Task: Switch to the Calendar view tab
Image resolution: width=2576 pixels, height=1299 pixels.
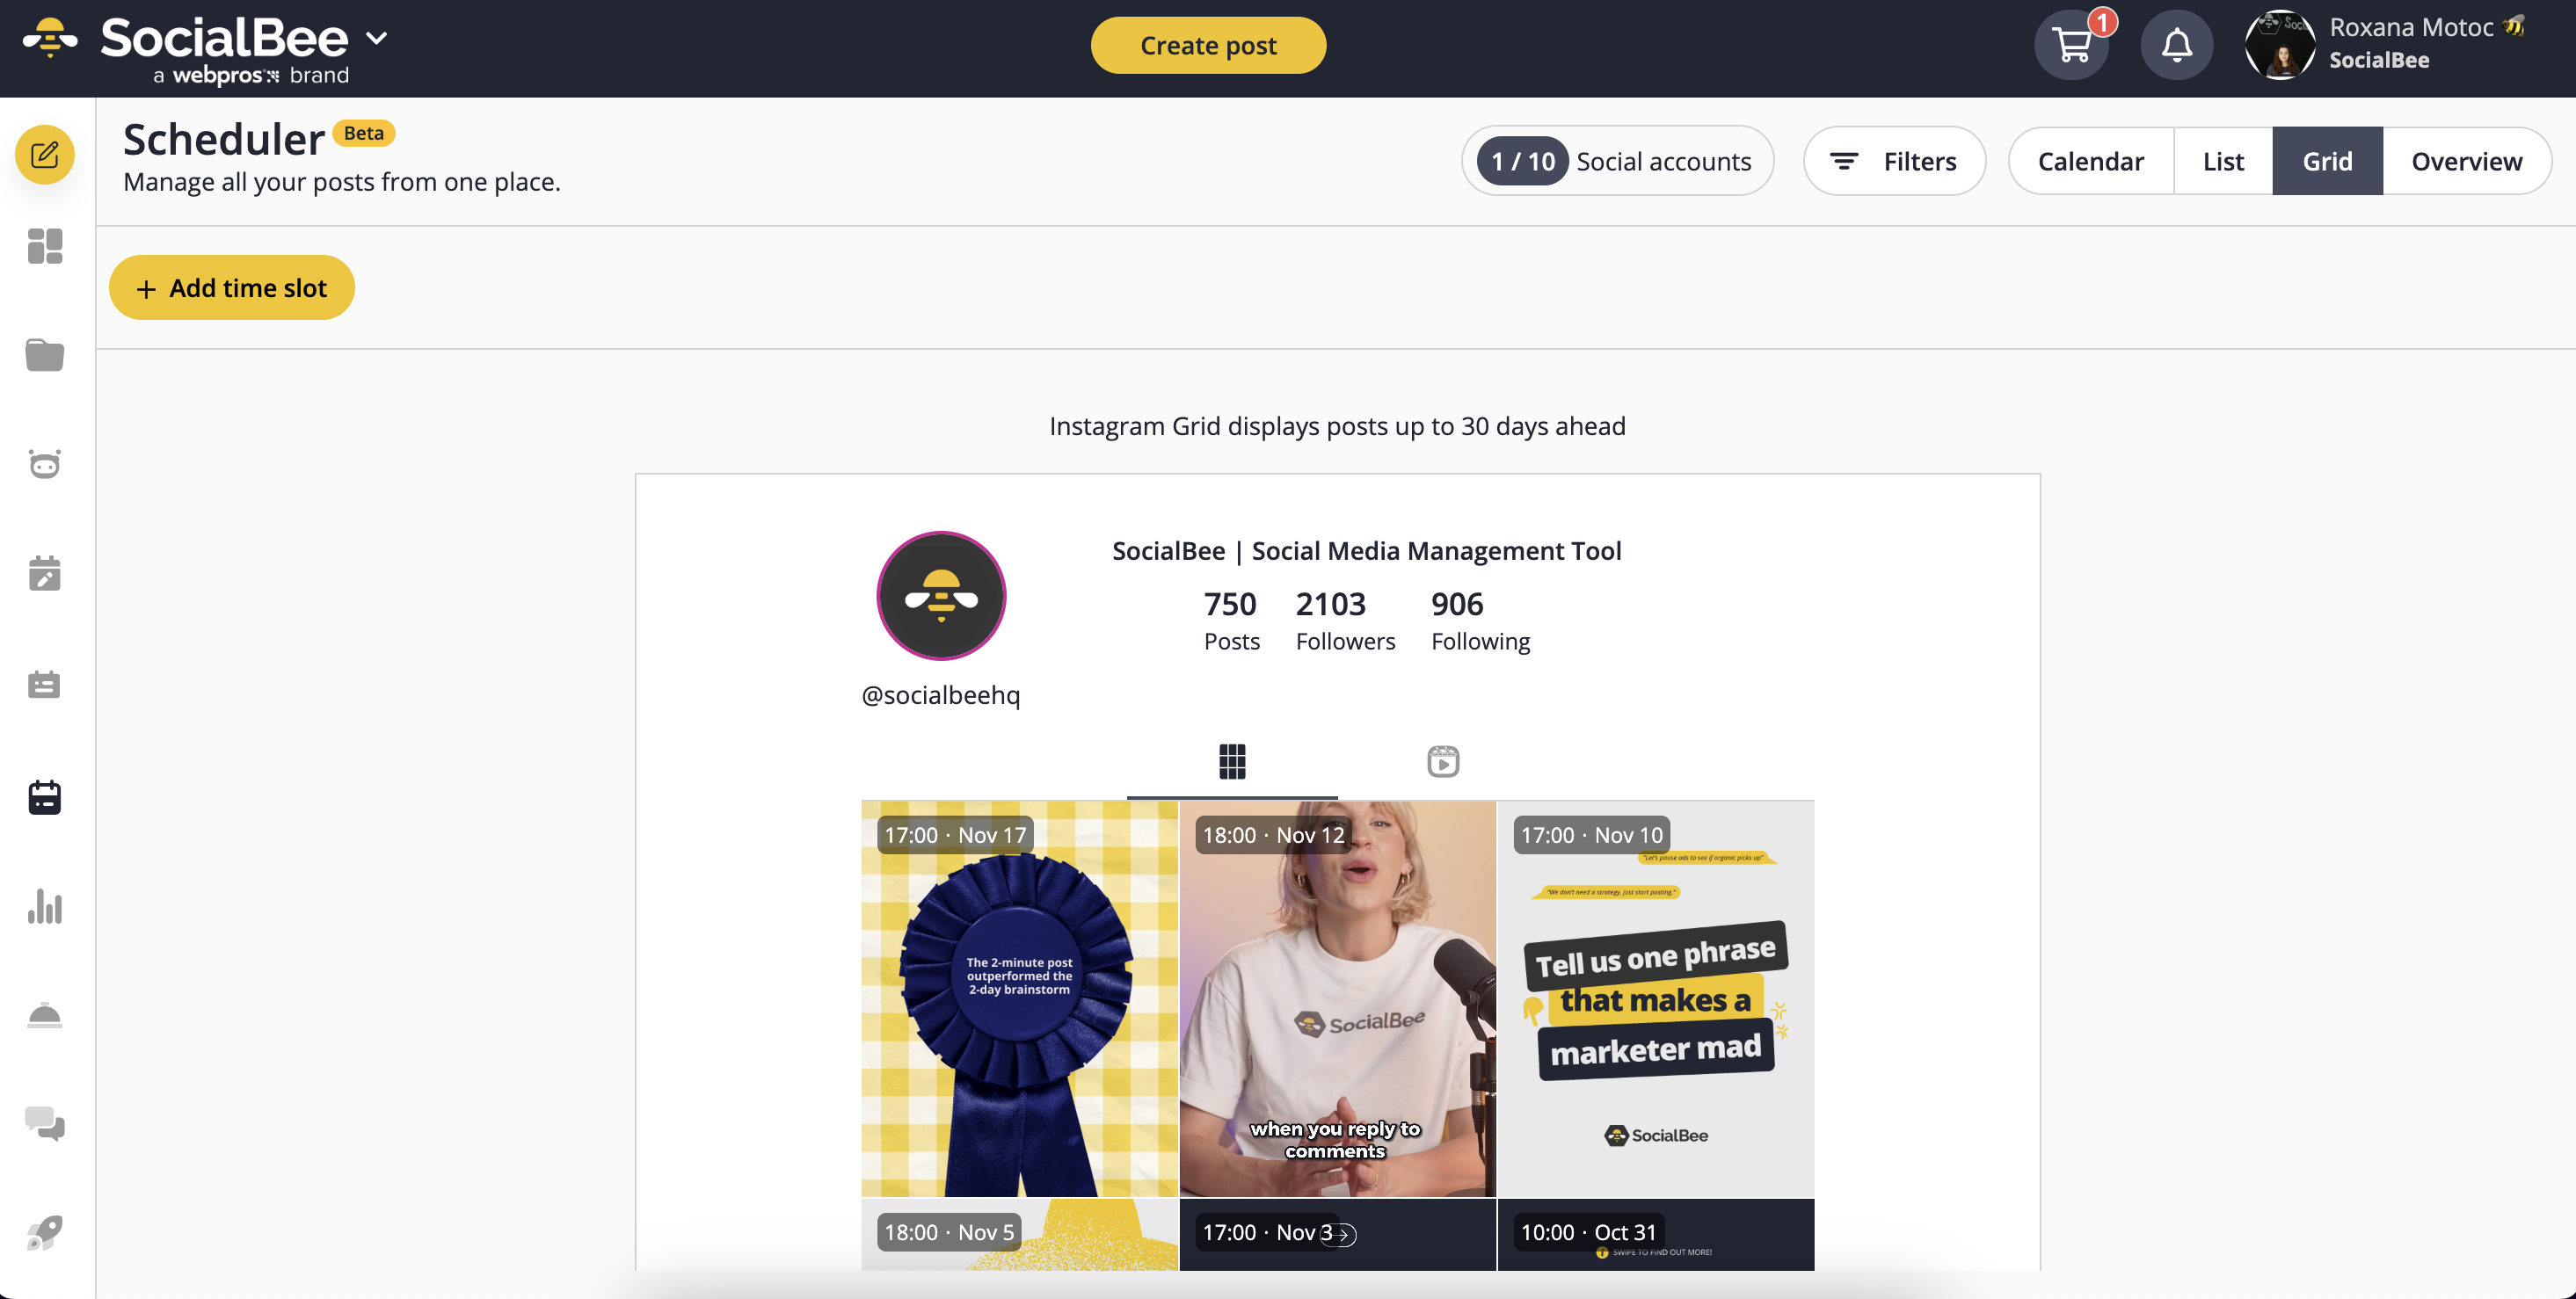Action: click(x=2090, y=160)
